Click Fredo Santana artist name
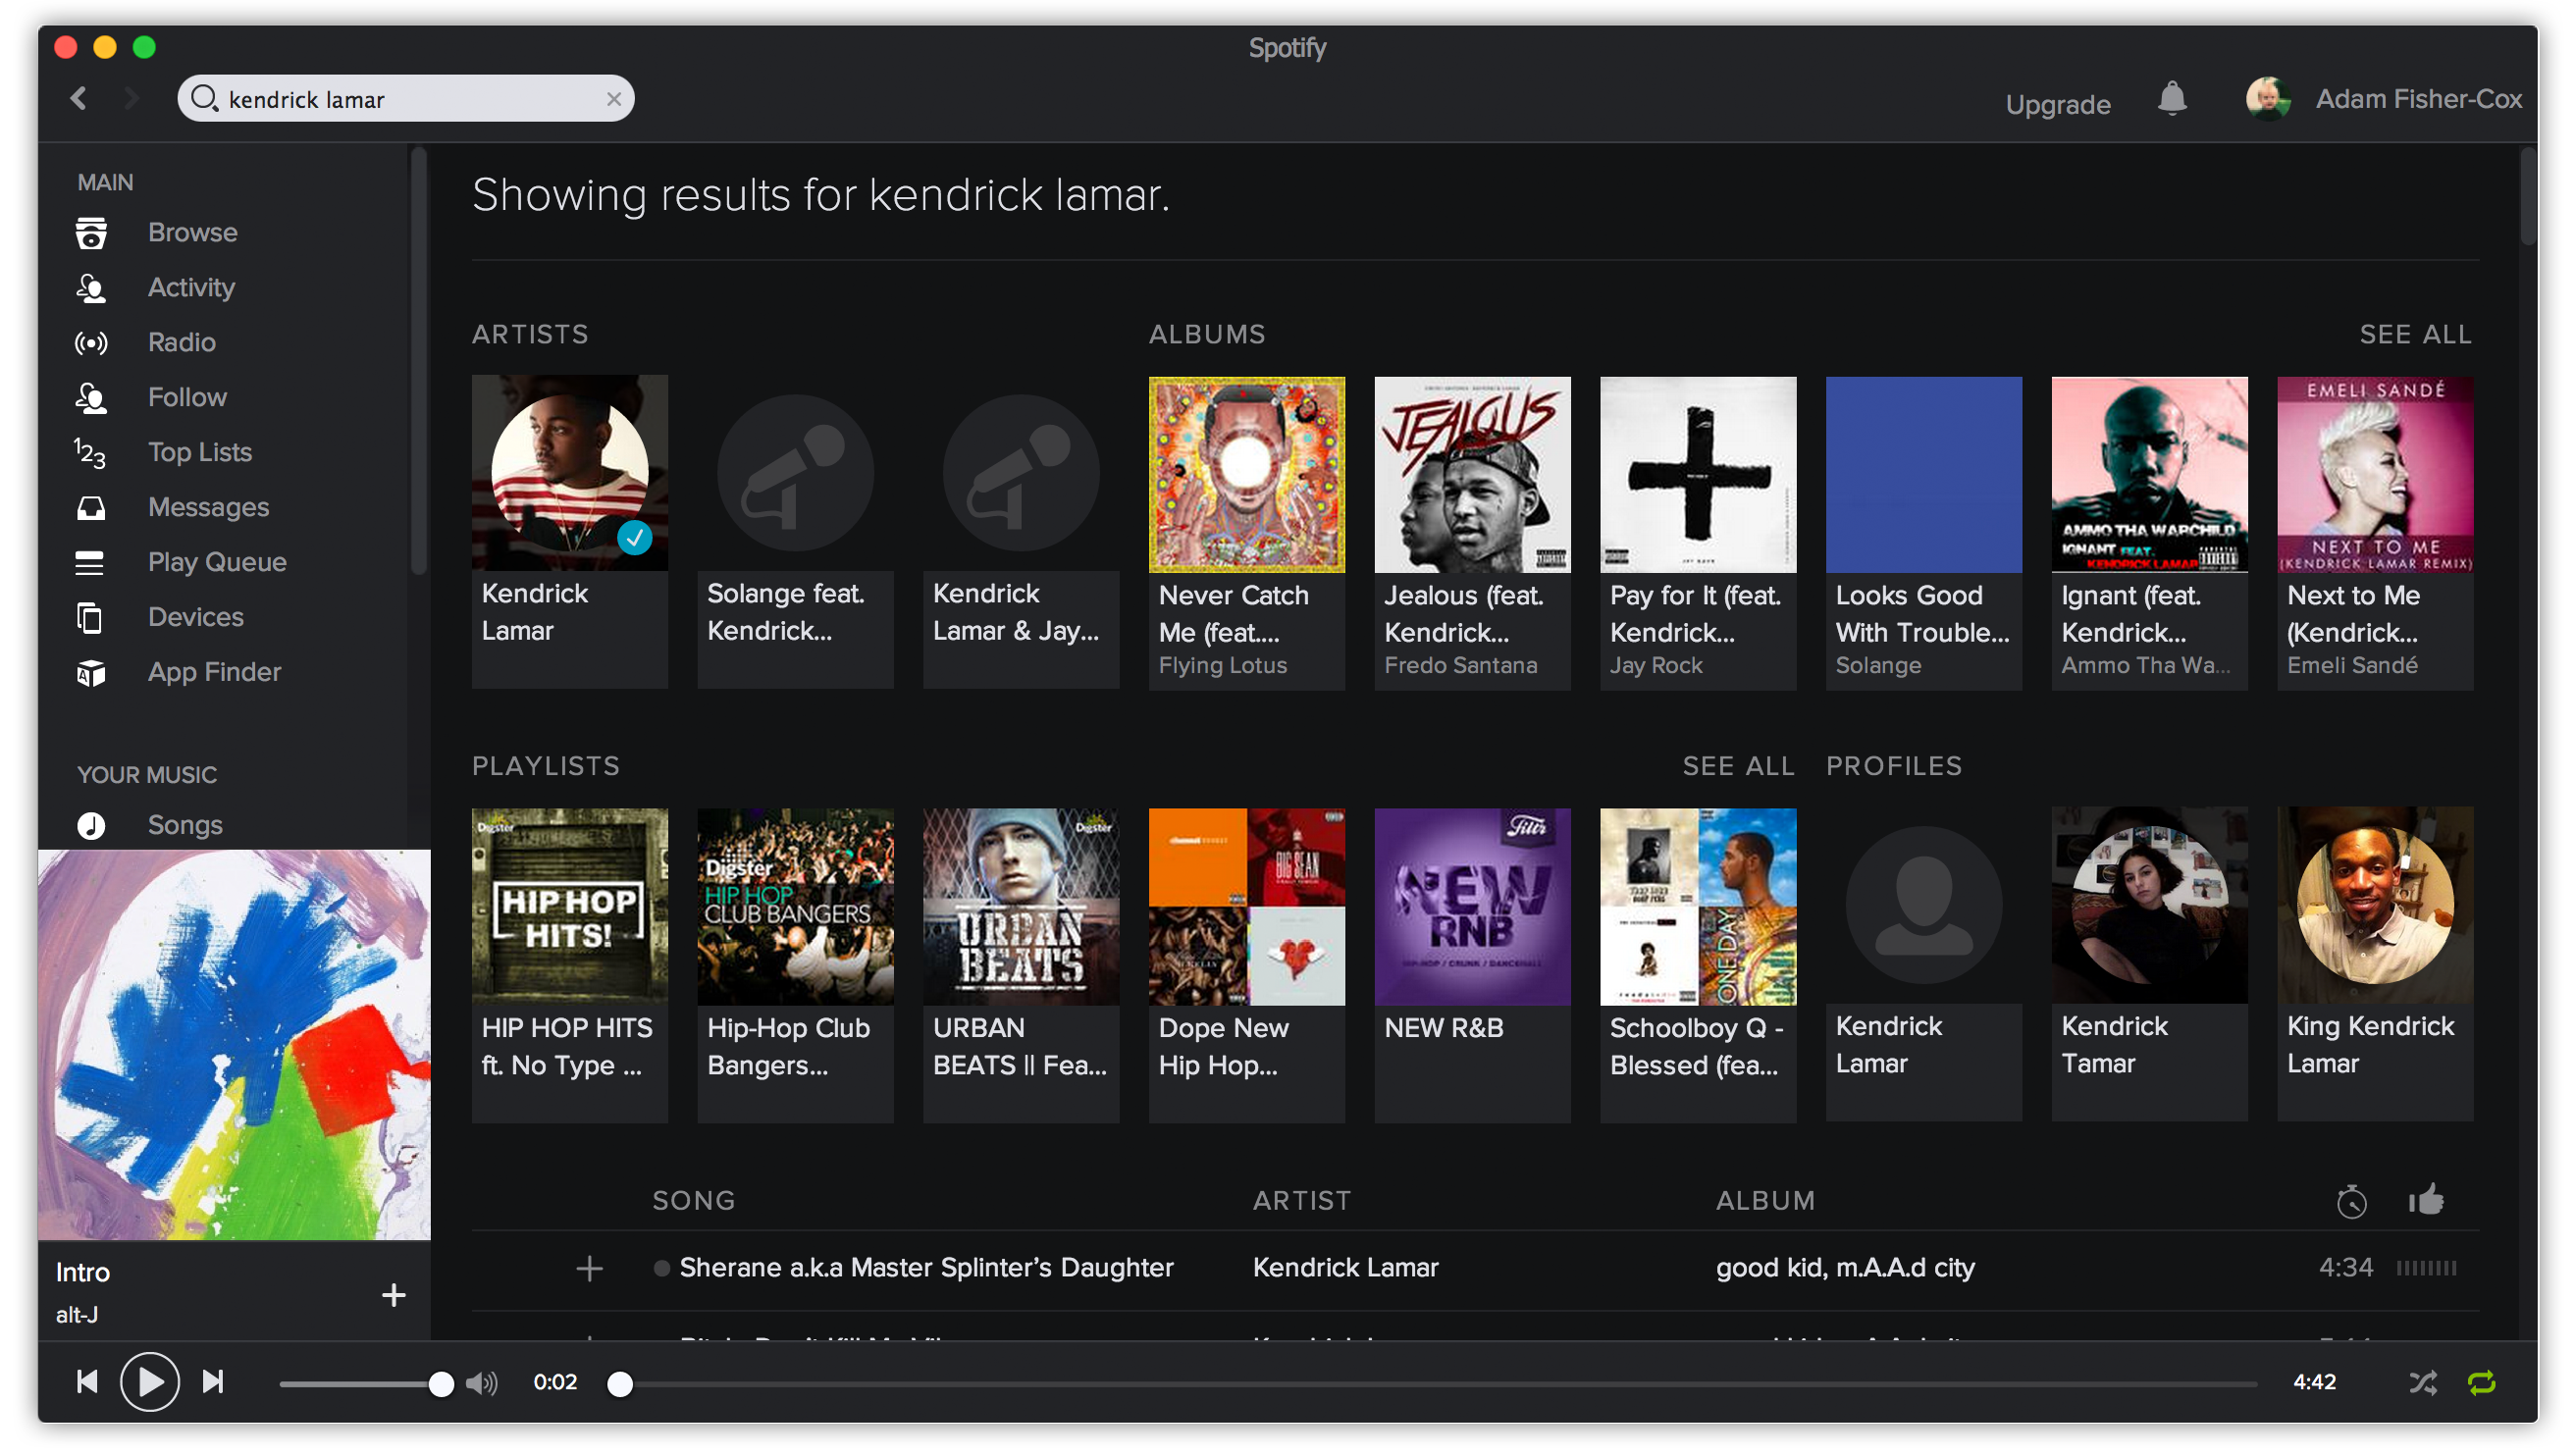Screen dimensions: 2575x1456 click(1460, 665)
